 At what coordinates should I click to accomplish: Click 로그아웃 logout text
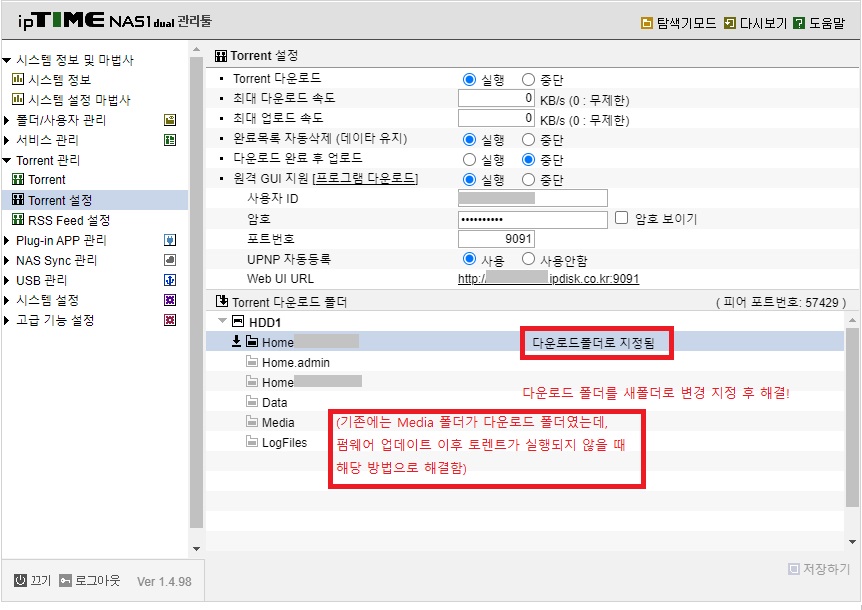[97, 580]
